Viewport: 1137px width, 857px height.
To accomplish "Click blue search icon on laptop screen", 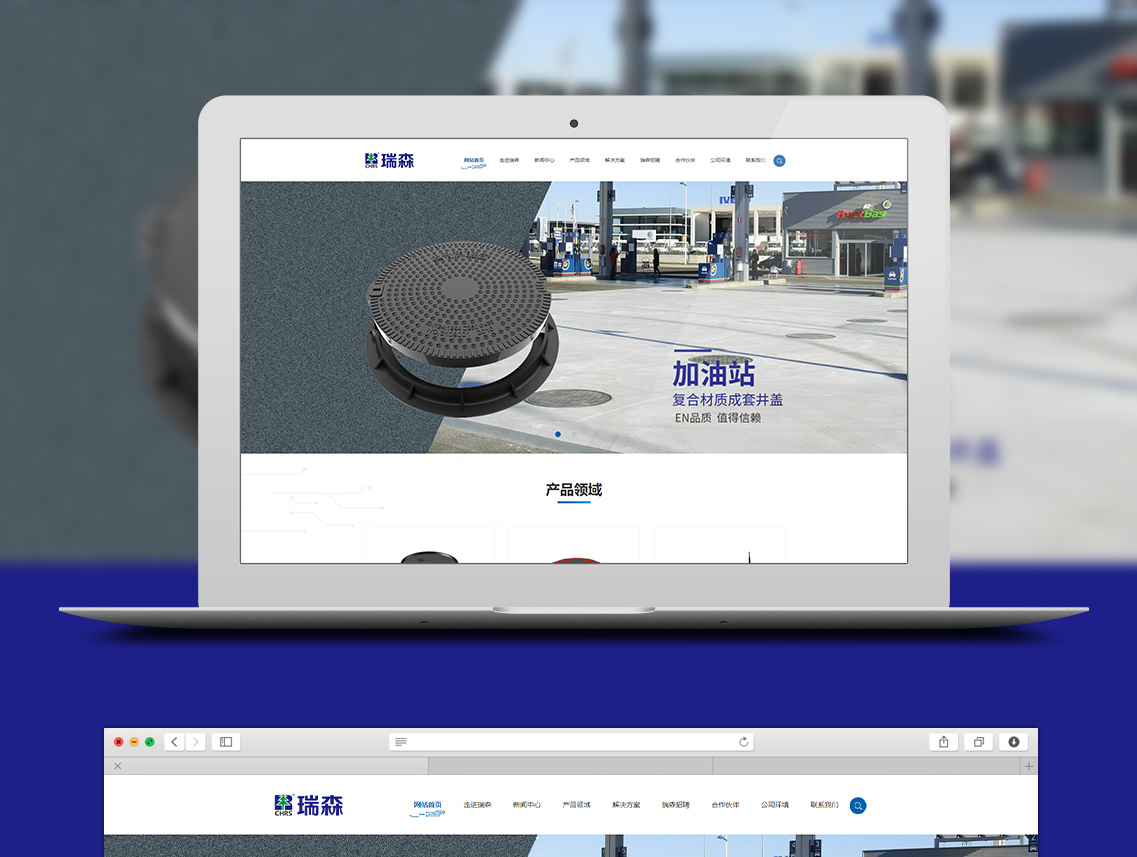I will (779, 161).
